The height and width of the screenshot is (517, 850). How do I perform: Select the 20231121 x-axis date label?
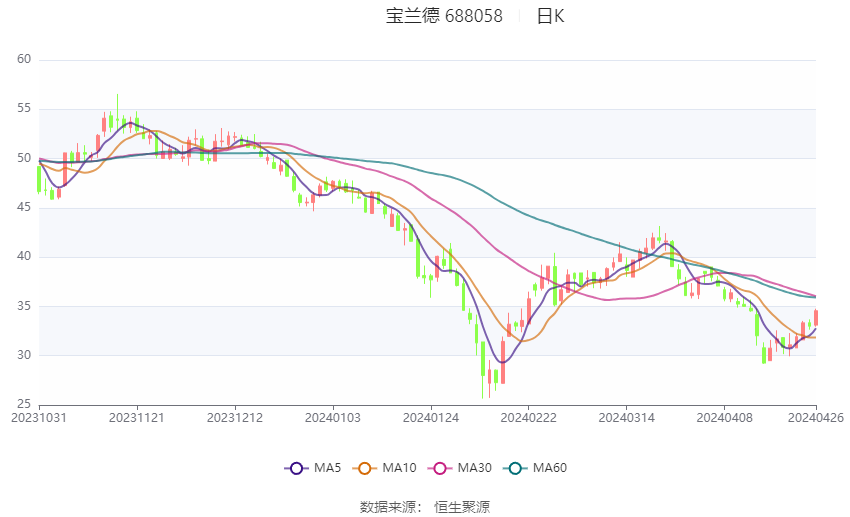tap(137, 418)
